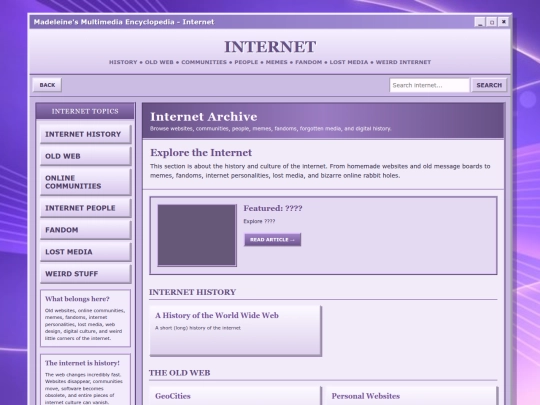
Task: Click the INTERNET HISTORY section heading
Action: pyautogui.click(x=193, y=292)
